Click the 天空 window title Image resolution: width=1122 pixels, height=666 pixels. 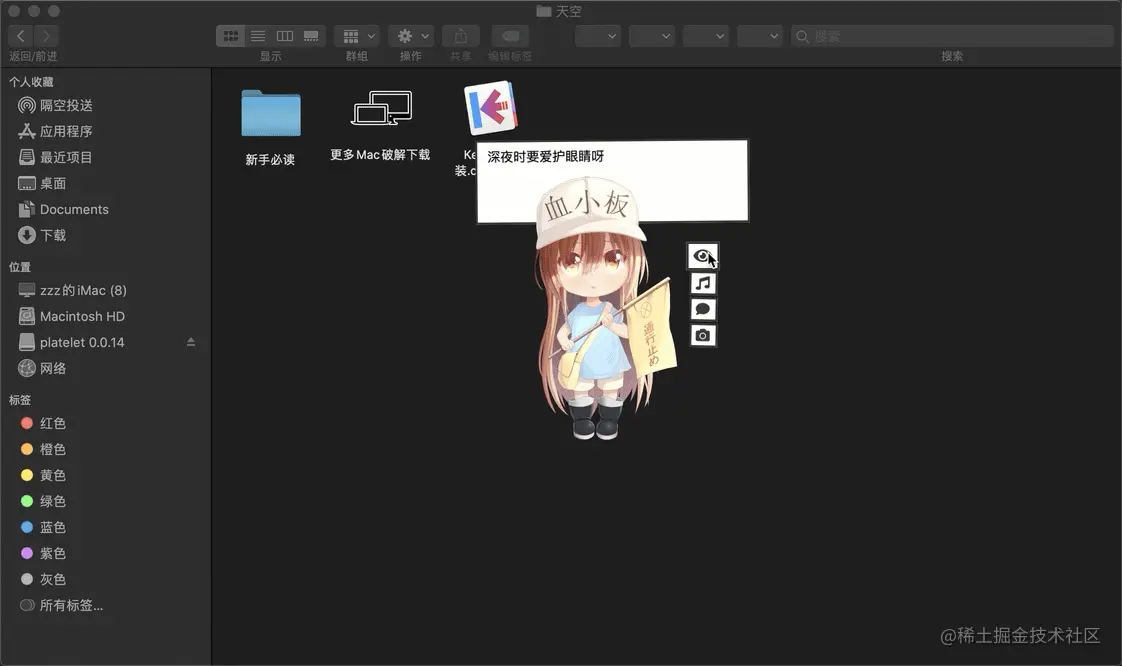[x=569, y=11]
